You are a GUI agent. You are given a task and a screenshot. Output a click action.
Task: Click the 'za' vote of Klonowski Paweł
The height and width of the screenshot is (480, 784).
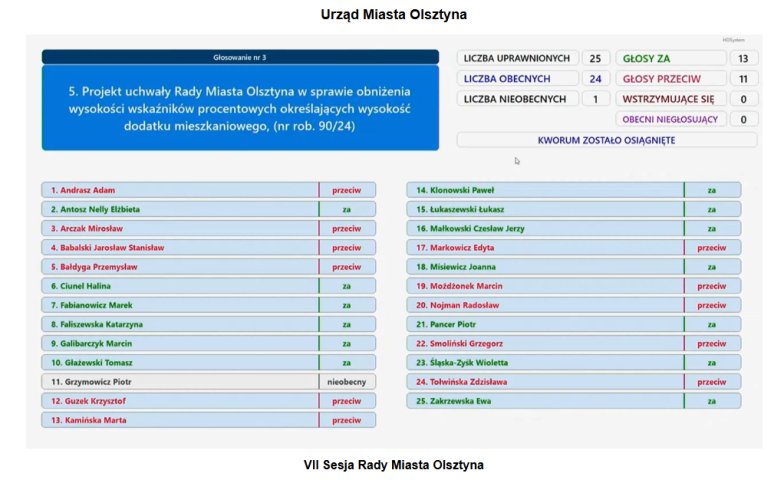click(712, 190)
